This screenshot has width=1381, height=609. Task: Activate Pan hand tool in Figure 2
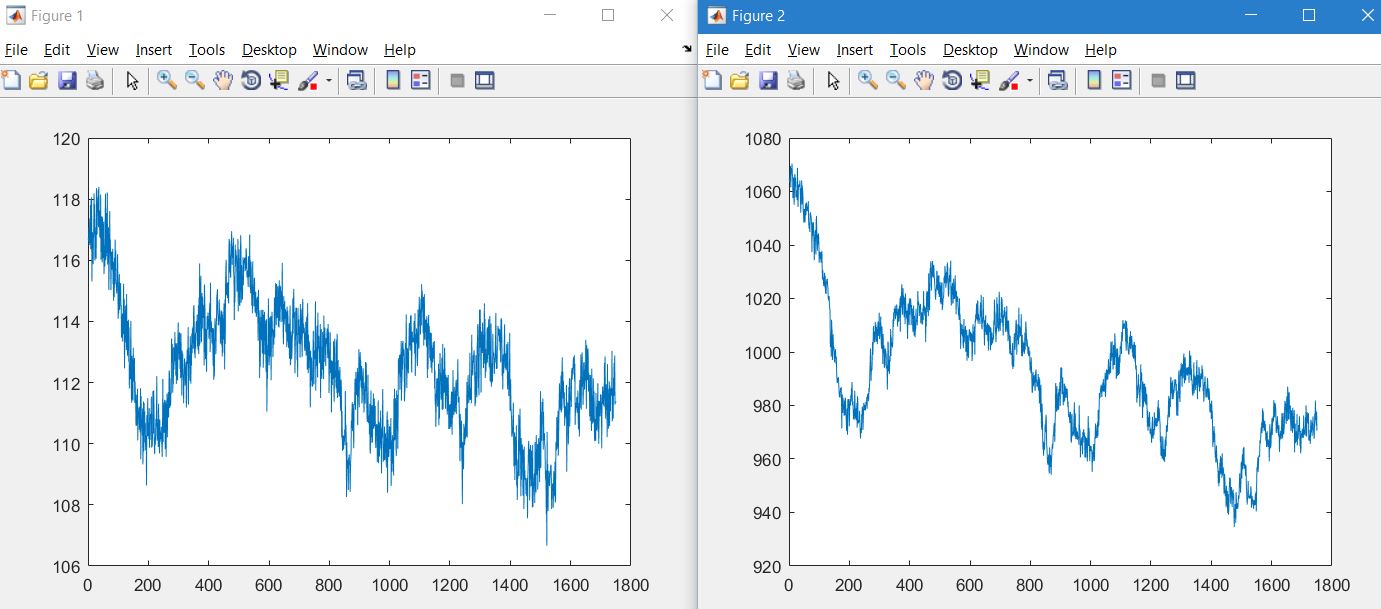(924, 81)
